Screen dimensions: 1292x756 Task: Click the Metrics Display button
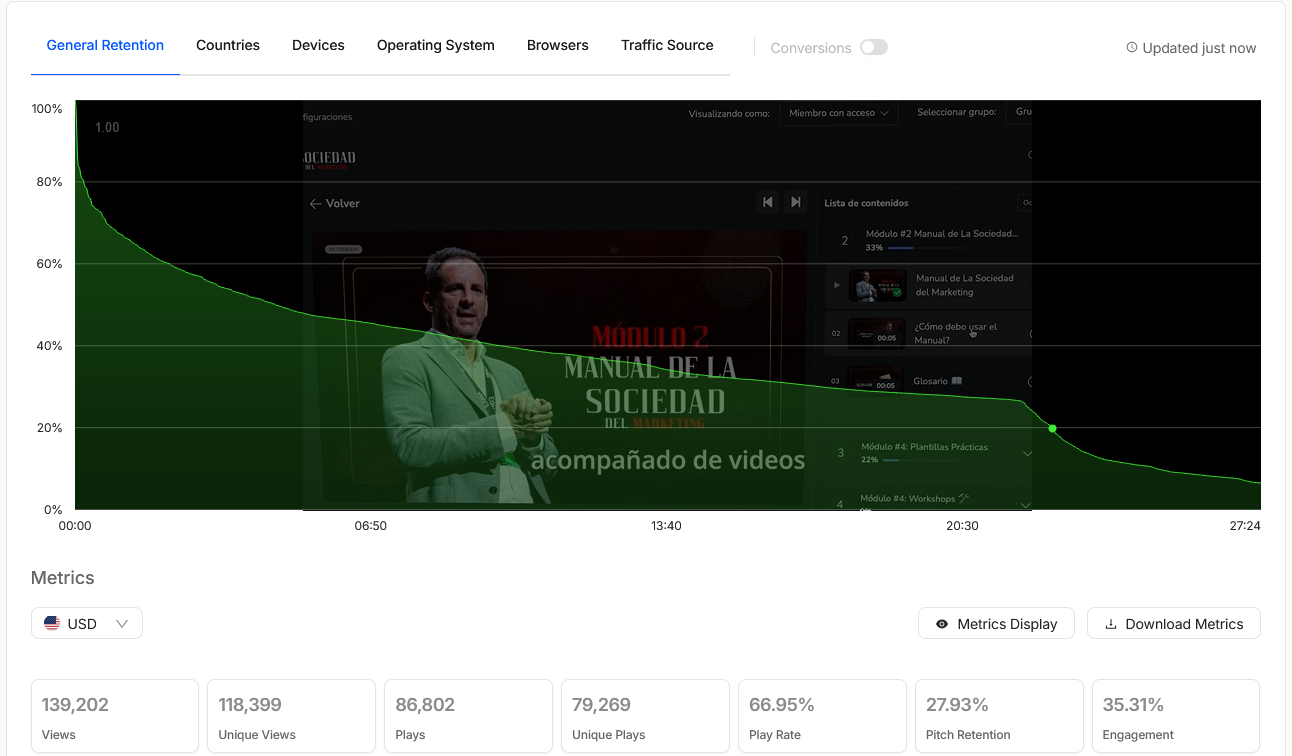pyautogui.click(x=996, y=623)
